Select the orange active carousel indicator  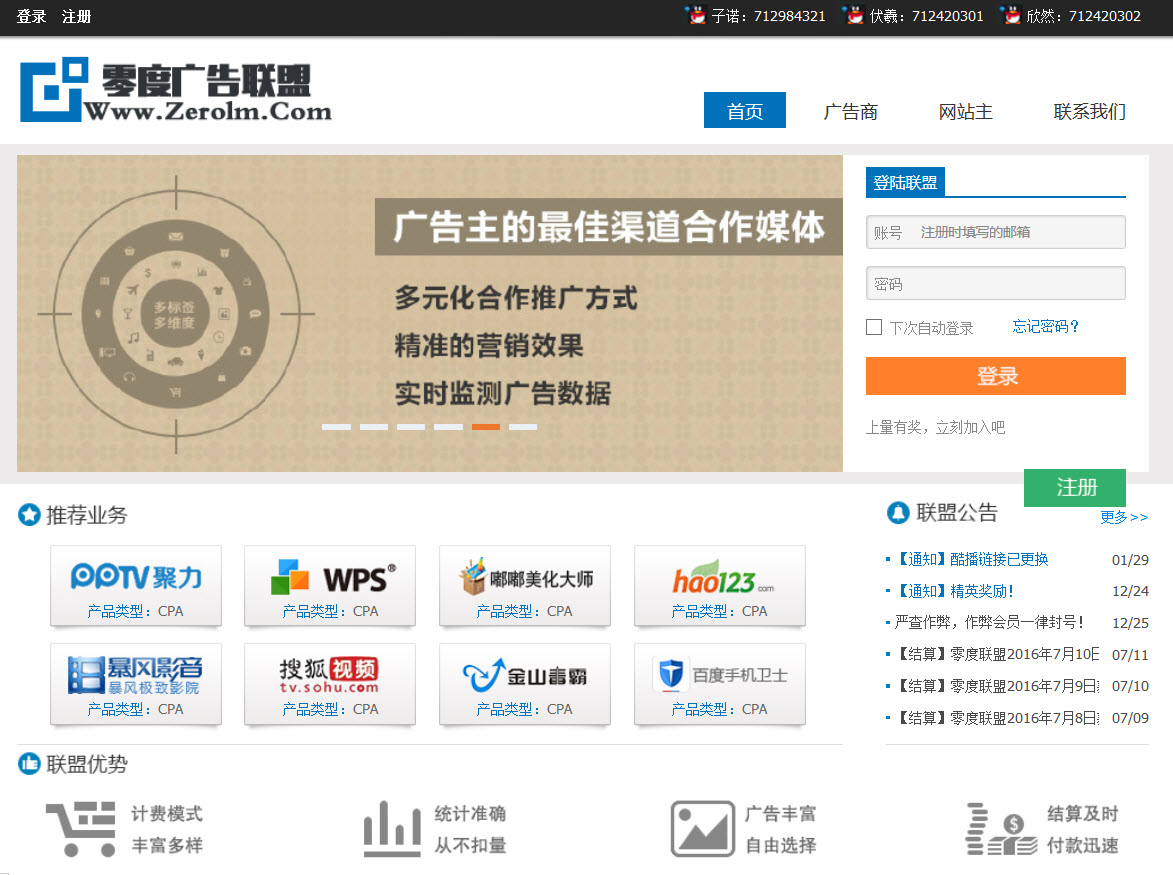[x=486, y=427]
